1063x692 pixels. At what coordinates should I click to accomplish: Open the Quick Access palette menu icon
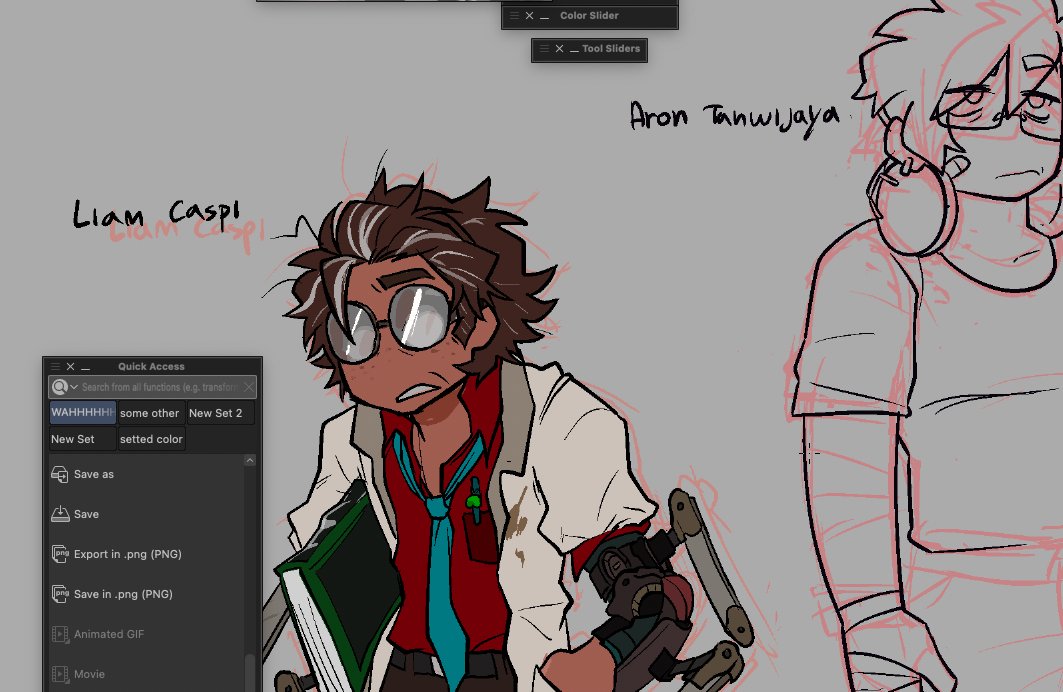(56, 367)
